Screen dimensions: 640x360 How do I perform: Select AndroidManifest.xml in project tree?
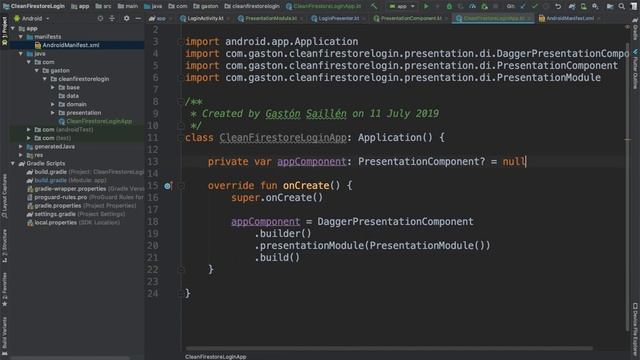pos(71,45)
